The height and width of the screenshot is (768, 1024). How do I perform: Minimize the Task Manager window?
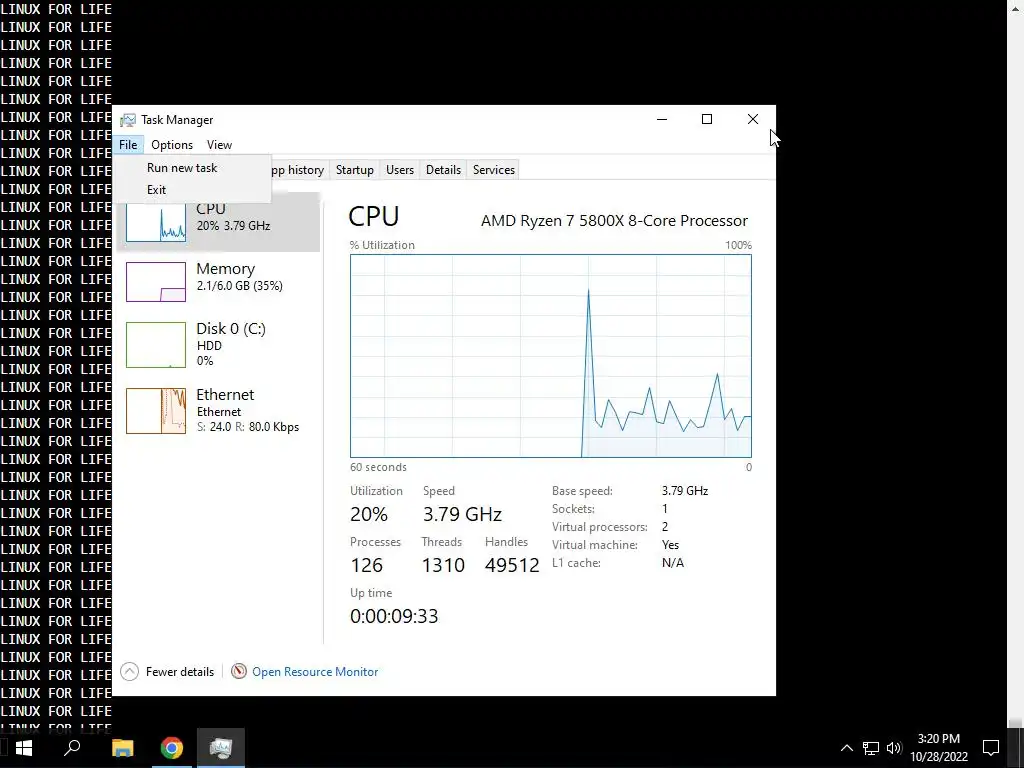[x=662, y=120]
